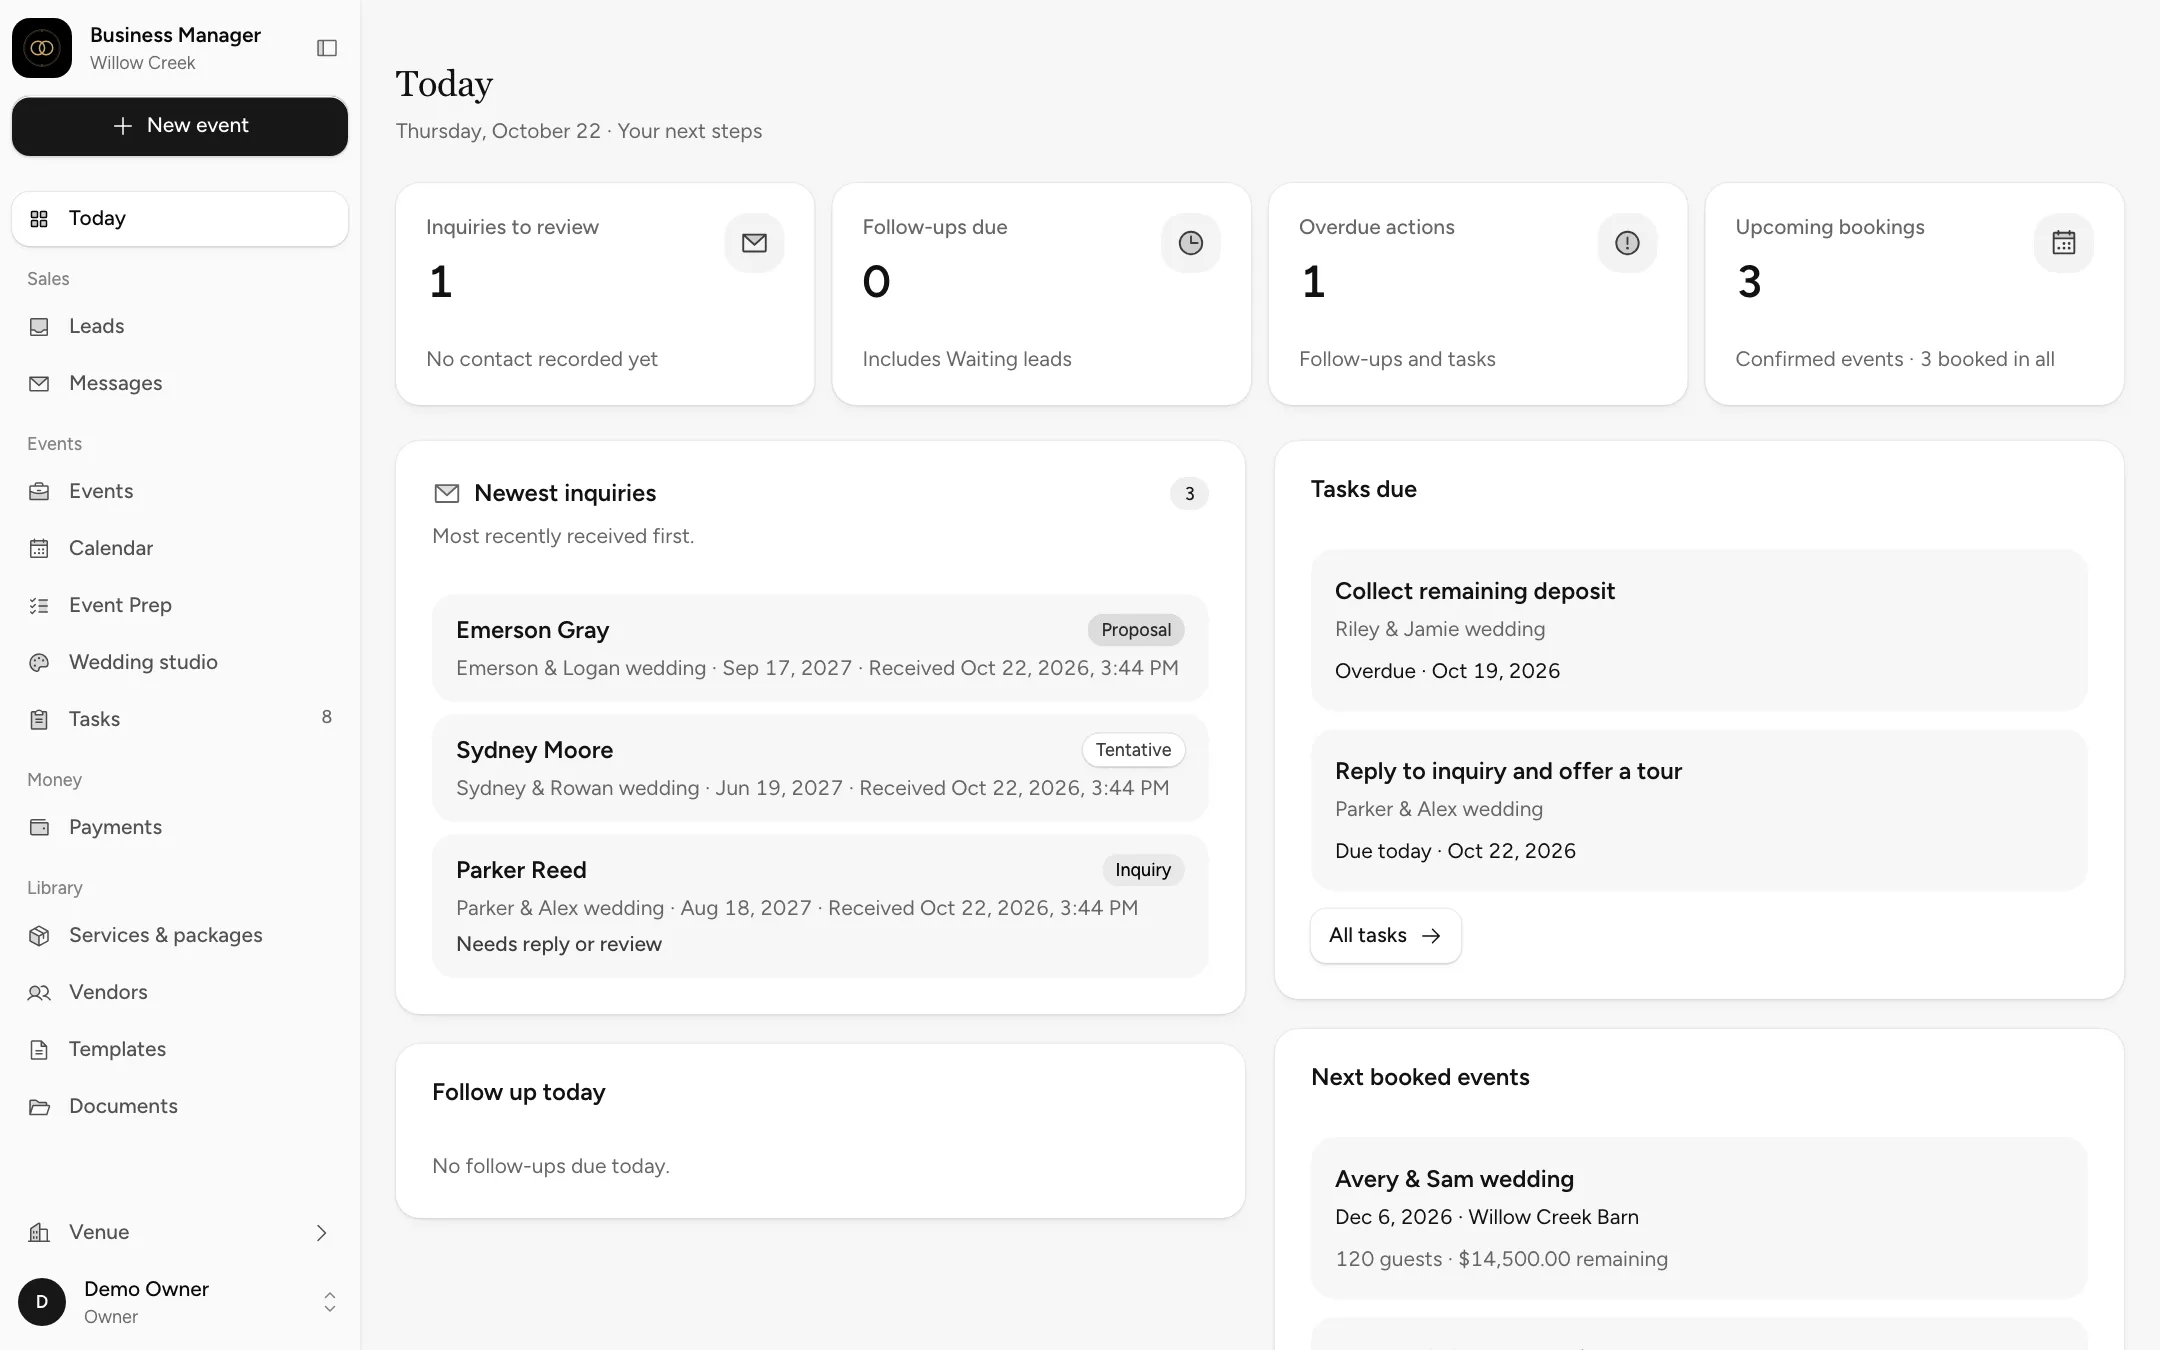Click the envelope icon in Inquiries to review
The image size is (2160, 1350).
pos(754,243)
